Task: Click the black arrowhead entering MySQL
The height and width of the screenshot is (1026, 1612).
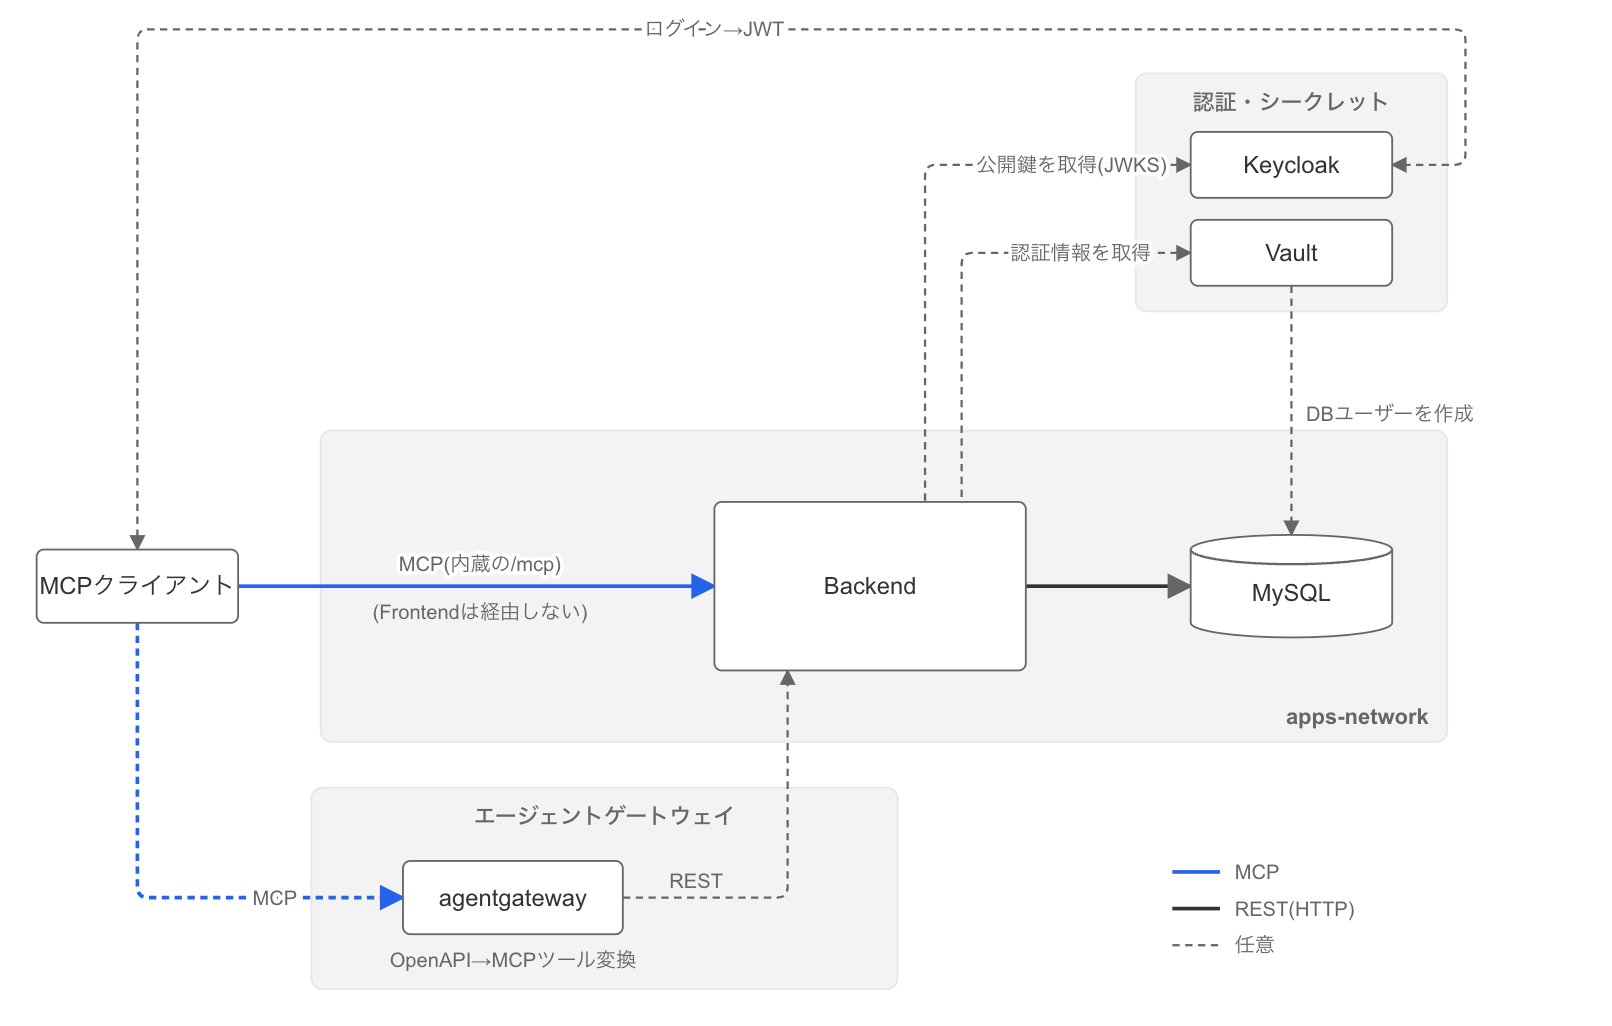Action: coord(1179,586)
